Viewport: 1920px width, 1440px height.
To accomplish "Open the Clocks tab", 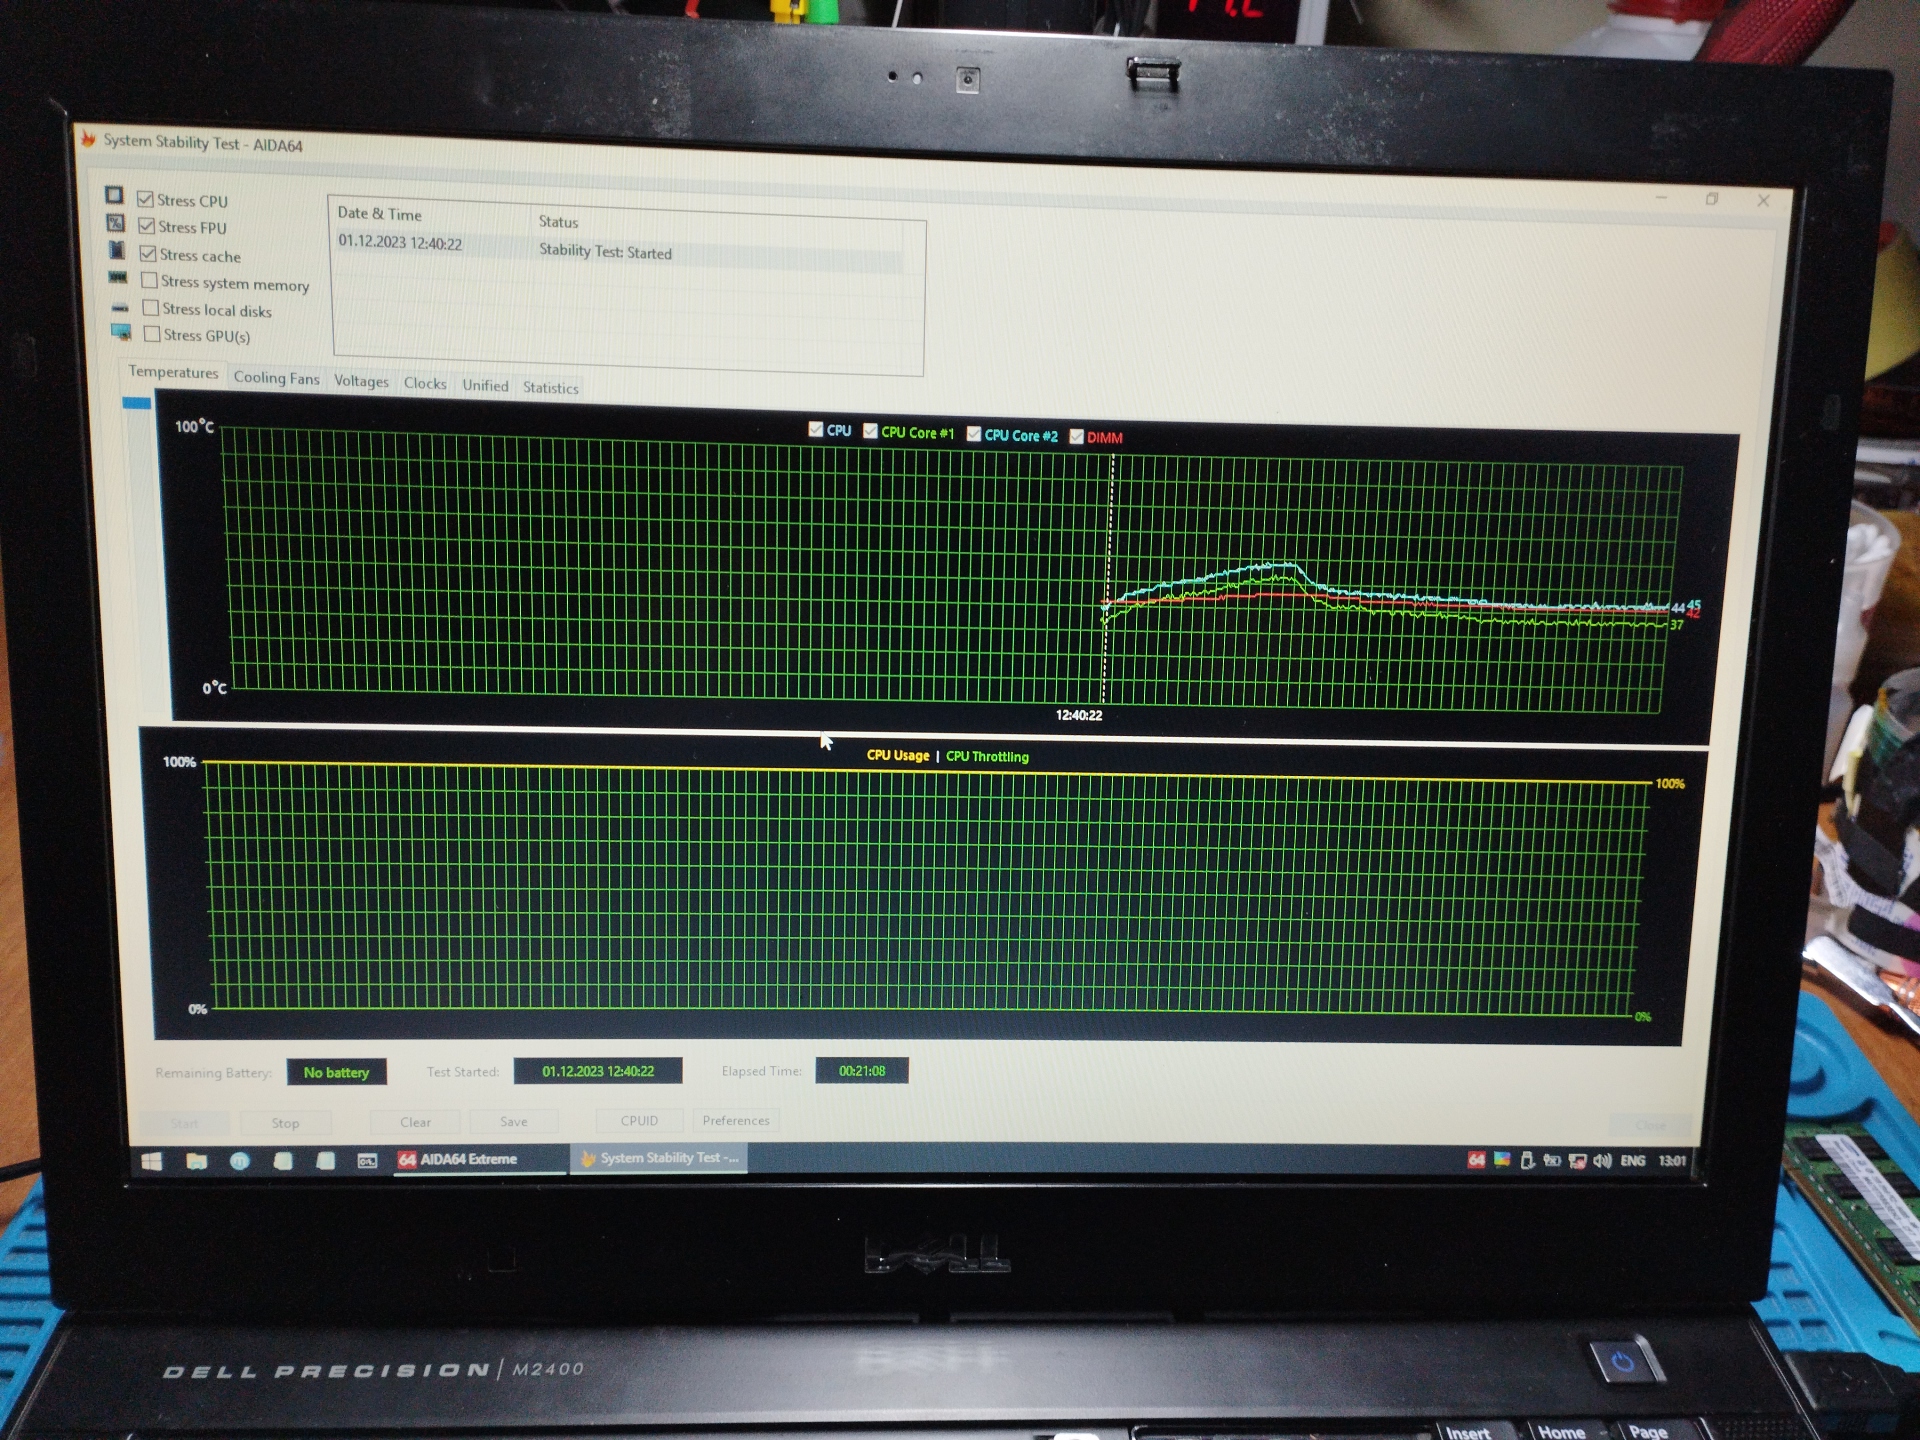I will coord(425,384).
